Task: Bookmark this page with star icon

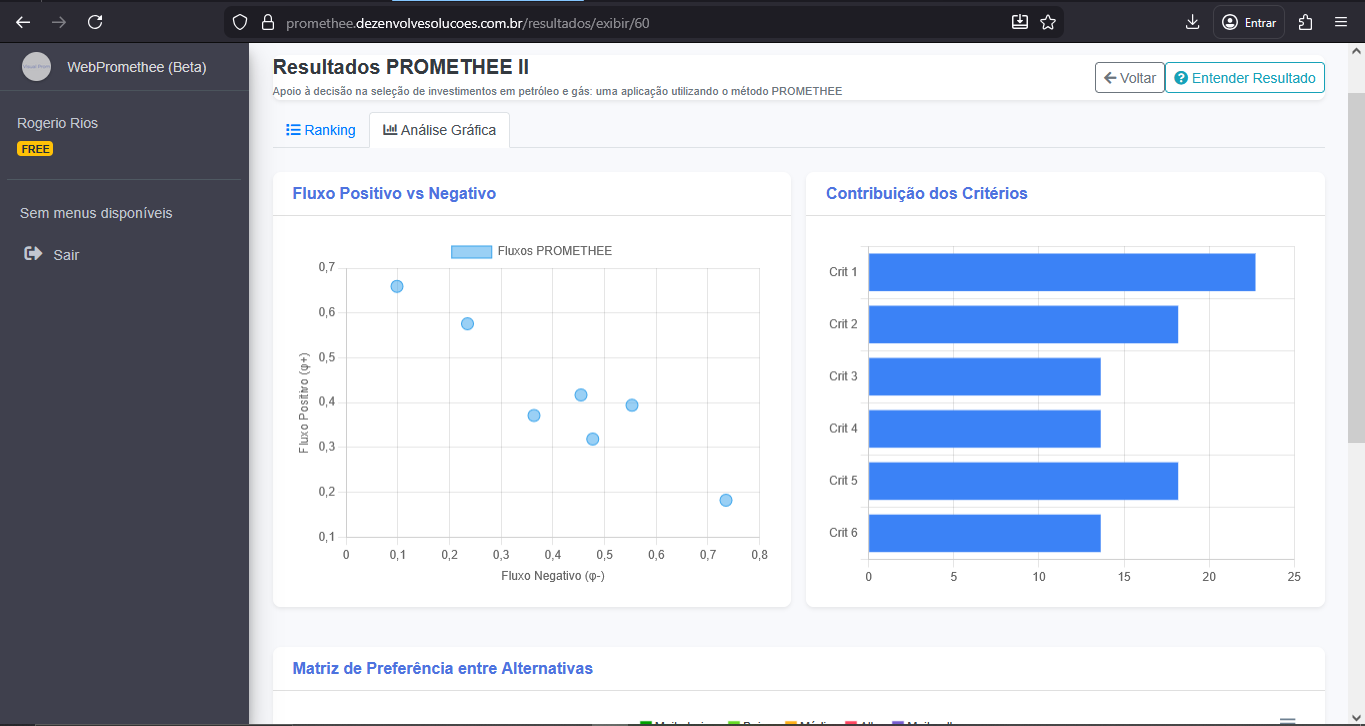Action: (1048, 22)
